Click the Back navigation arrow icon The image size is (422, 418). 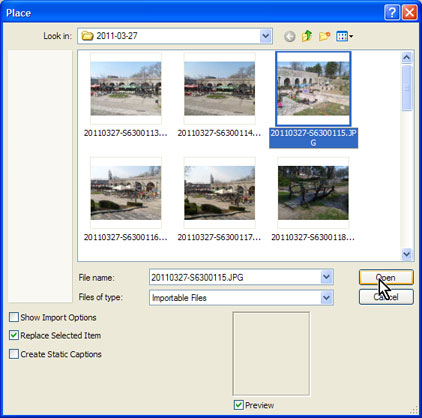click(290, 36)
